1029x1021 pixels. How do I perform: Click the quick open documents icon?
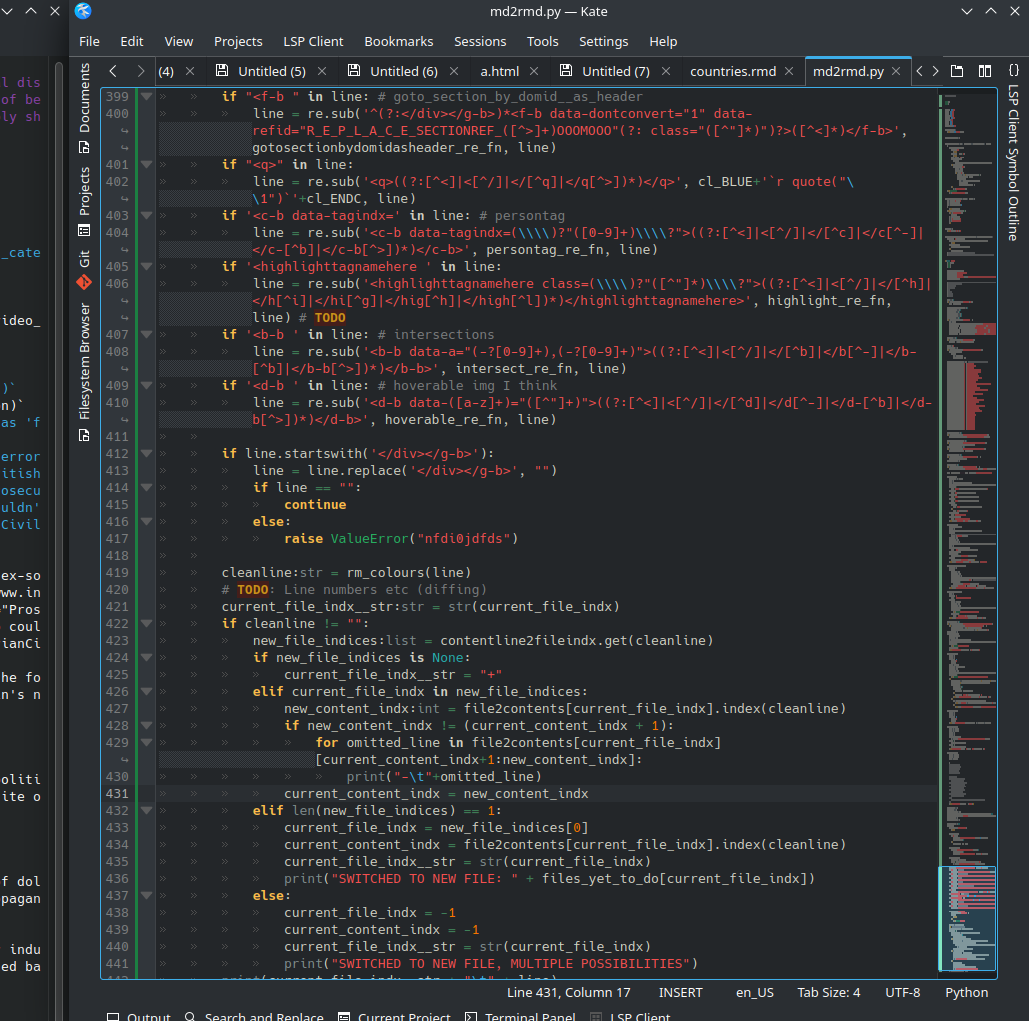(x=957, y=71)
